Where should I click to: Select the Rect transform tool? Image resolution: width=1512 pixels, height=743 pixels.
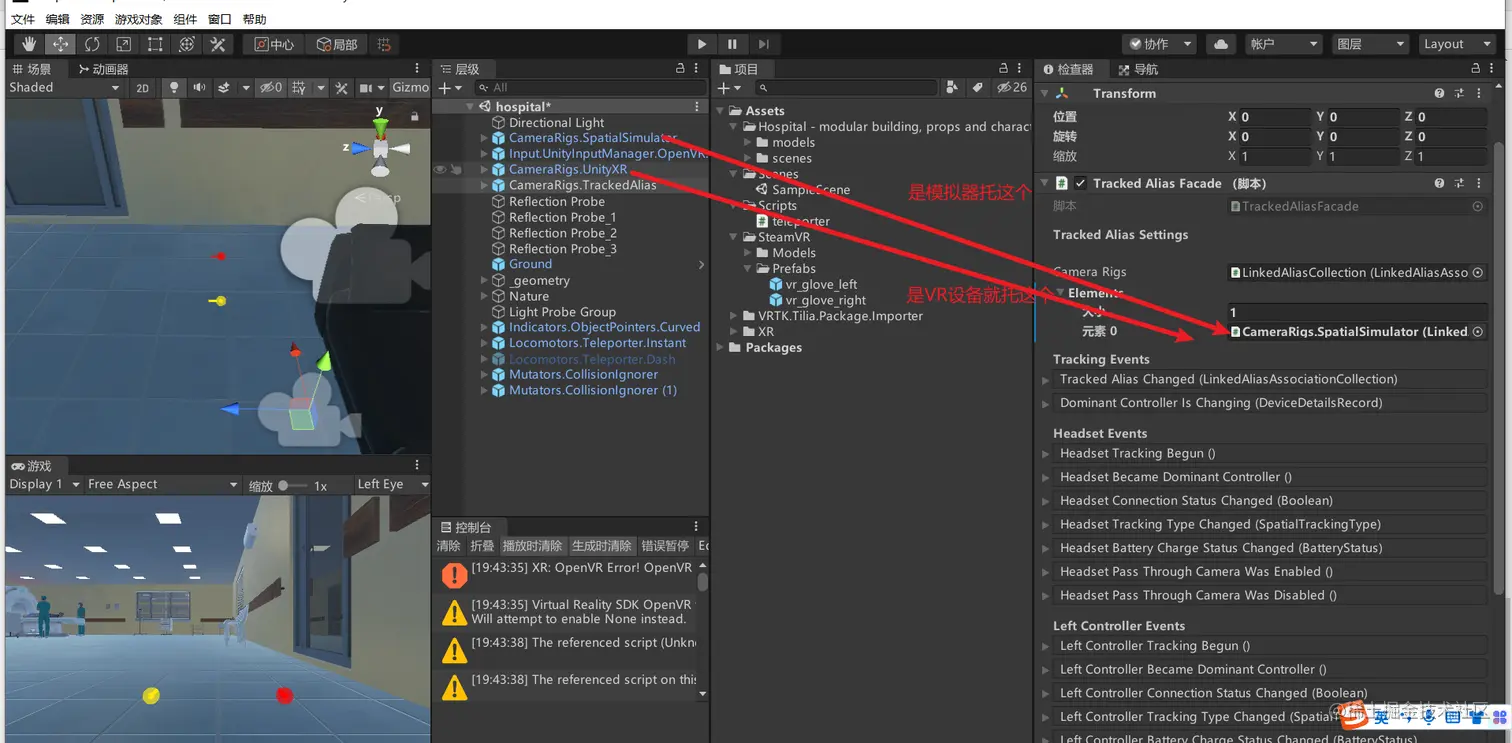155,44
